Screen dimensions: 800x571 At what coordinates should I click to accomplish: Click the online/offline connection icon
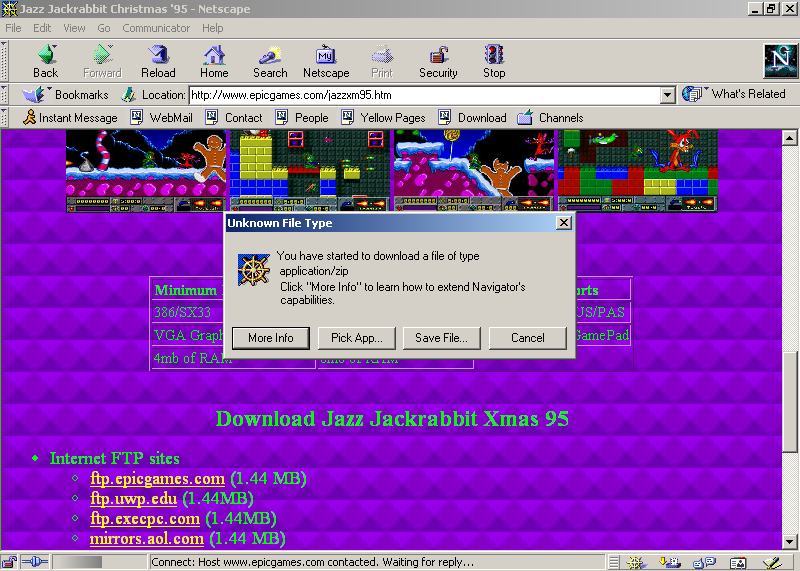(35, 562)
